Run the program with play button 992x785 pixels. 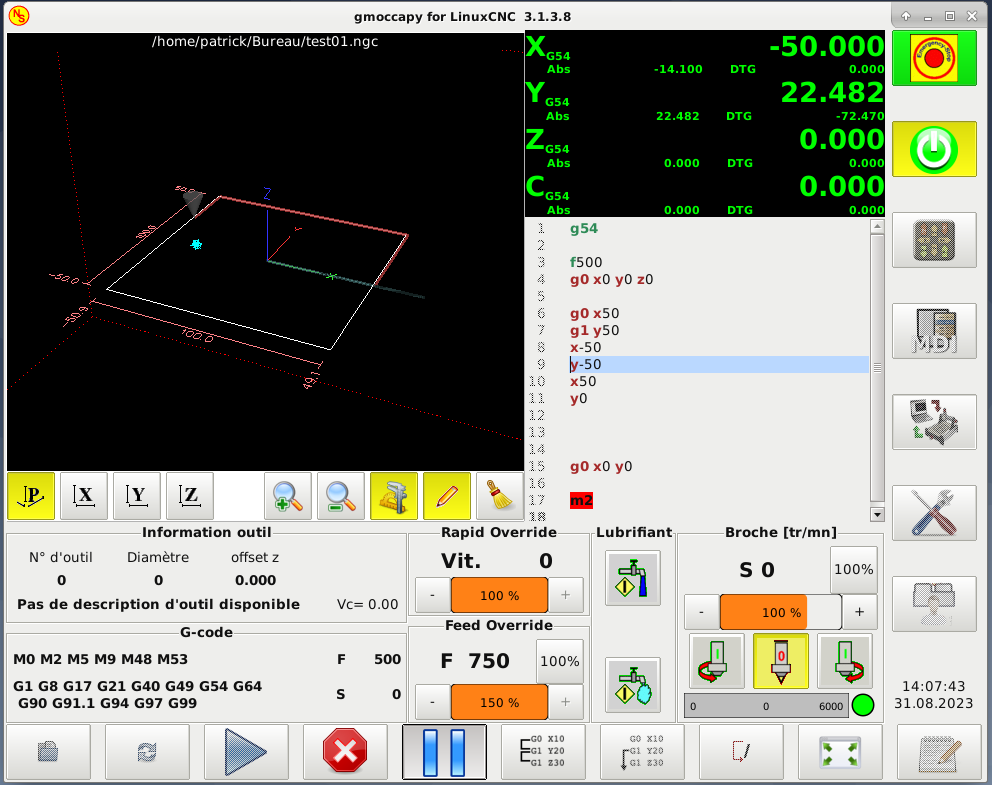(246, 752)
